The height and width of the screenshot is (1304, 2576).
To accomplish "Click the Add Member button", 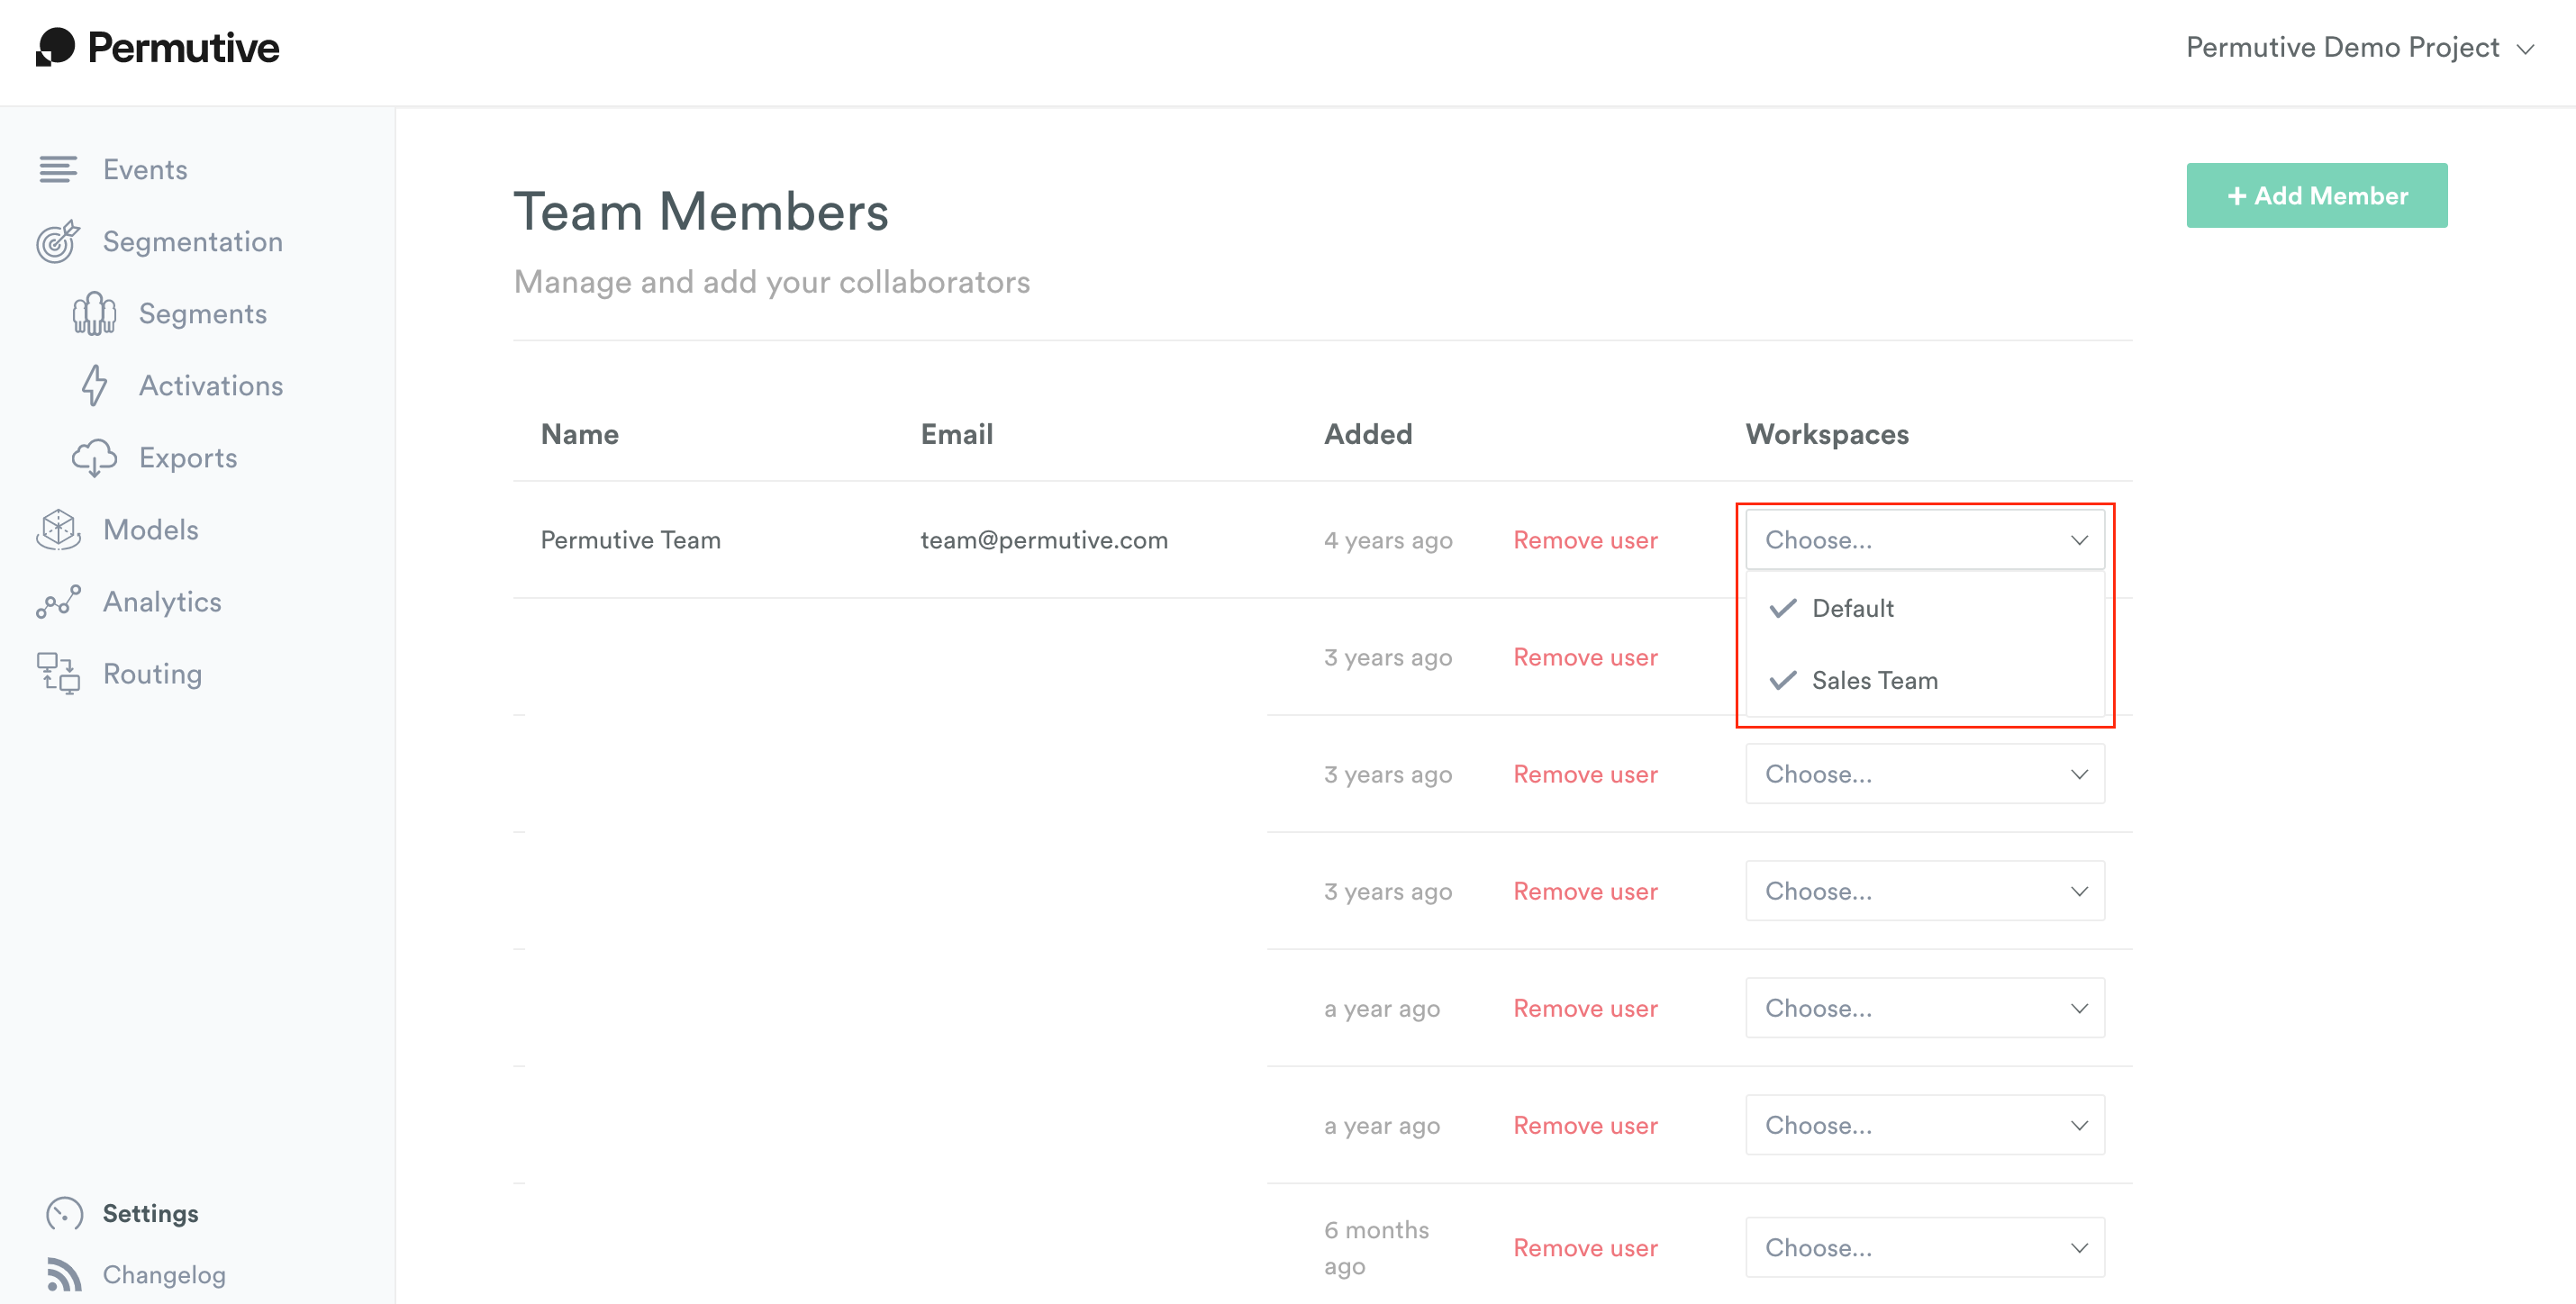I will pyautogui.click(x=2317, y=196).
